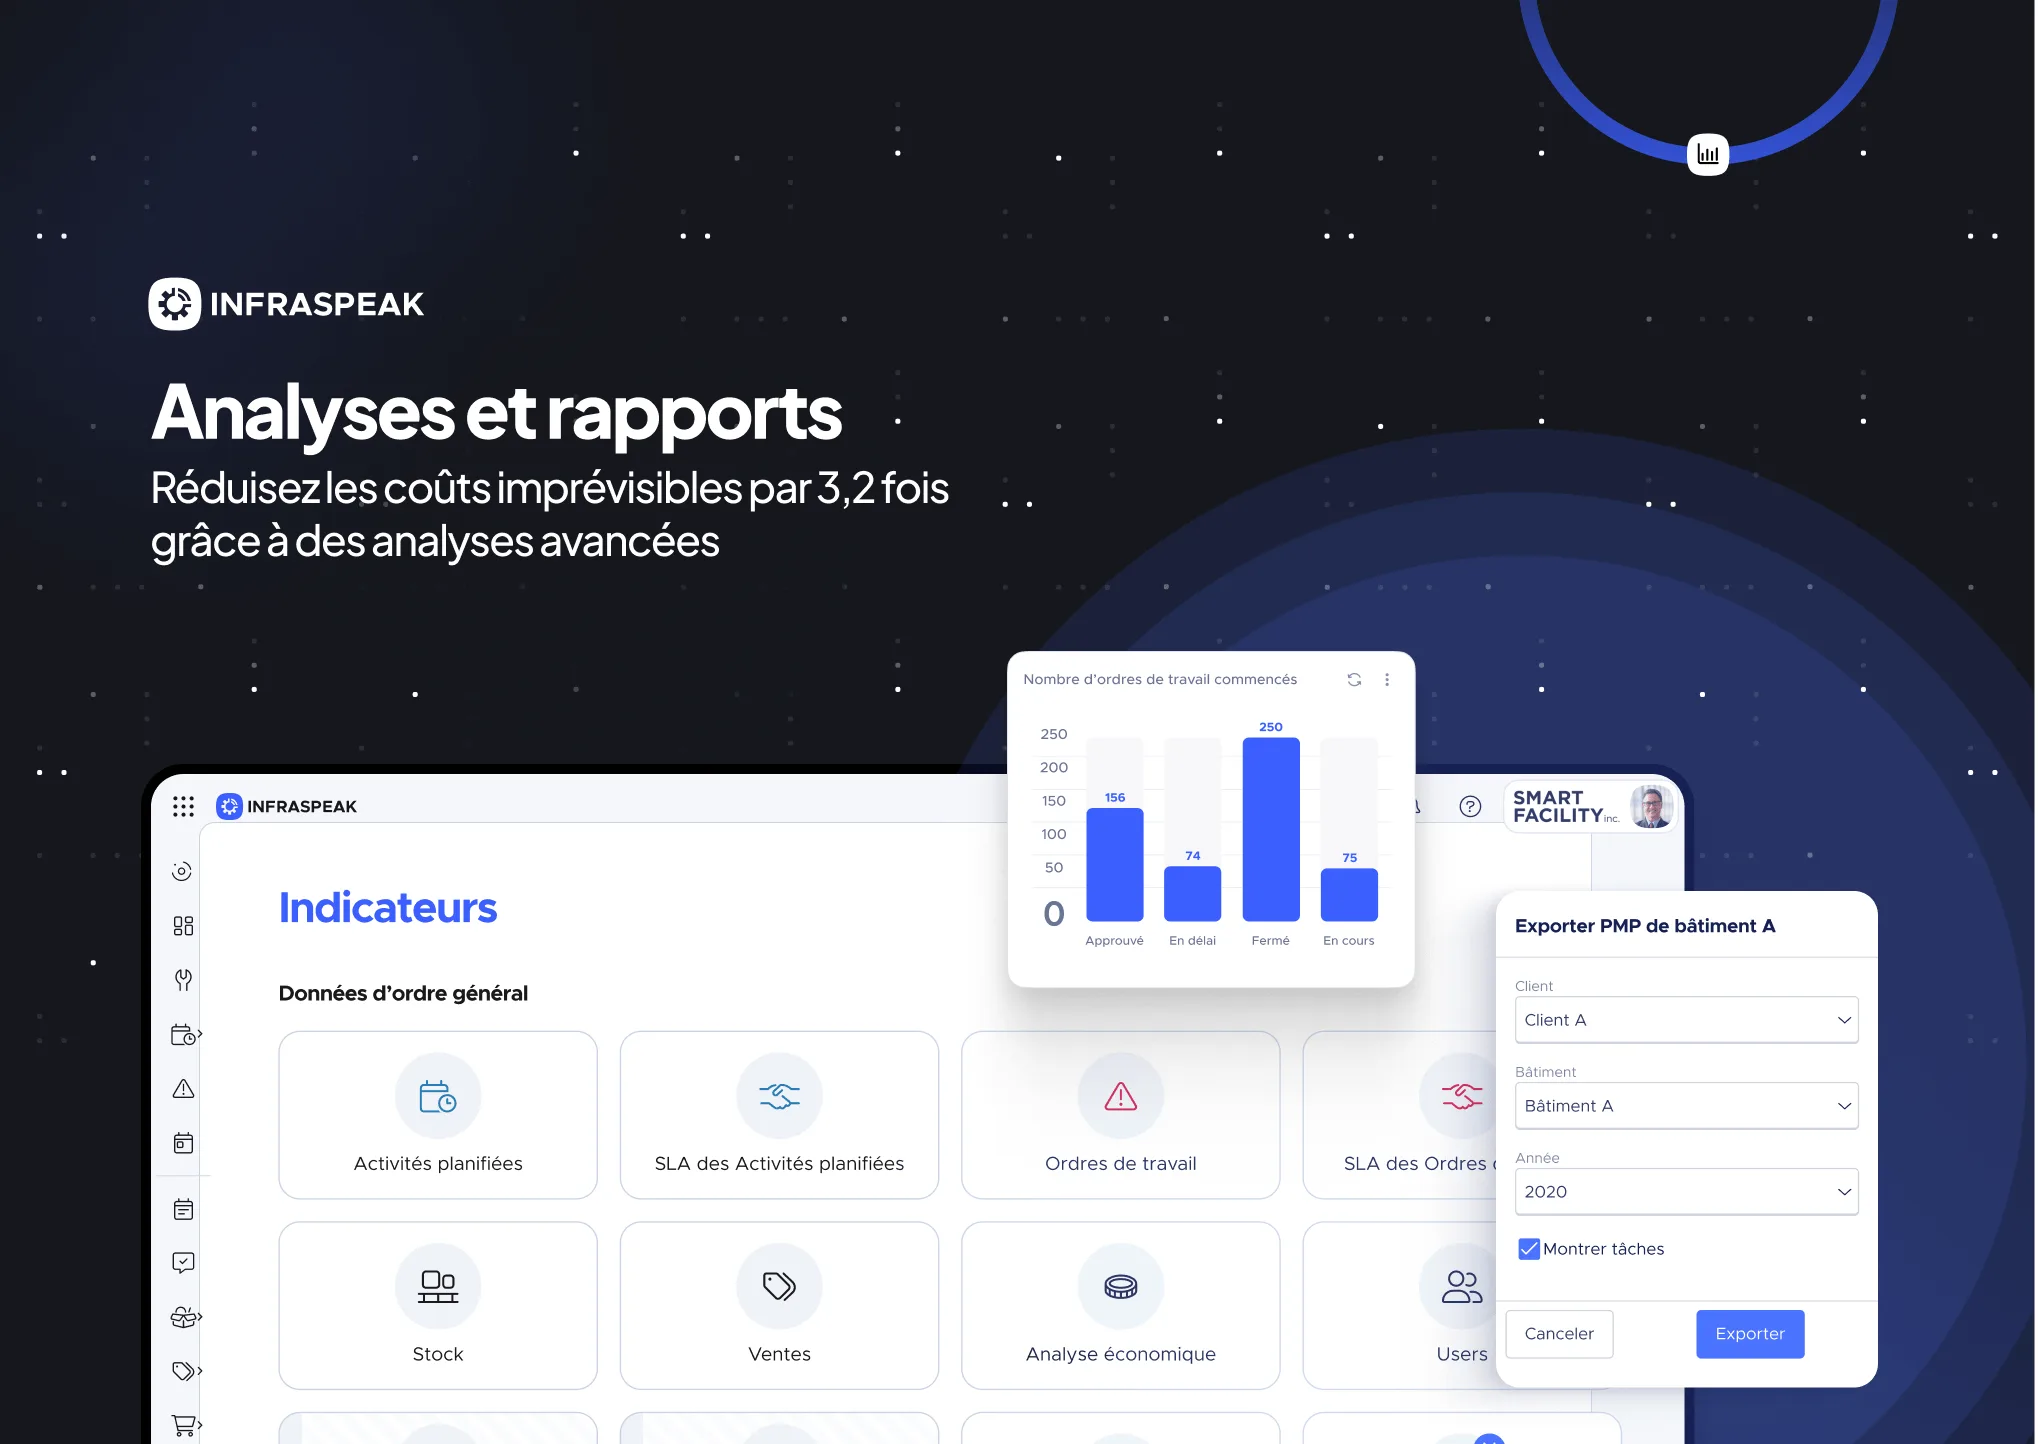Click the chart icon on the blue ring
The height and width of the screenshot is (1444, 2038).
tap(1708, 155)
